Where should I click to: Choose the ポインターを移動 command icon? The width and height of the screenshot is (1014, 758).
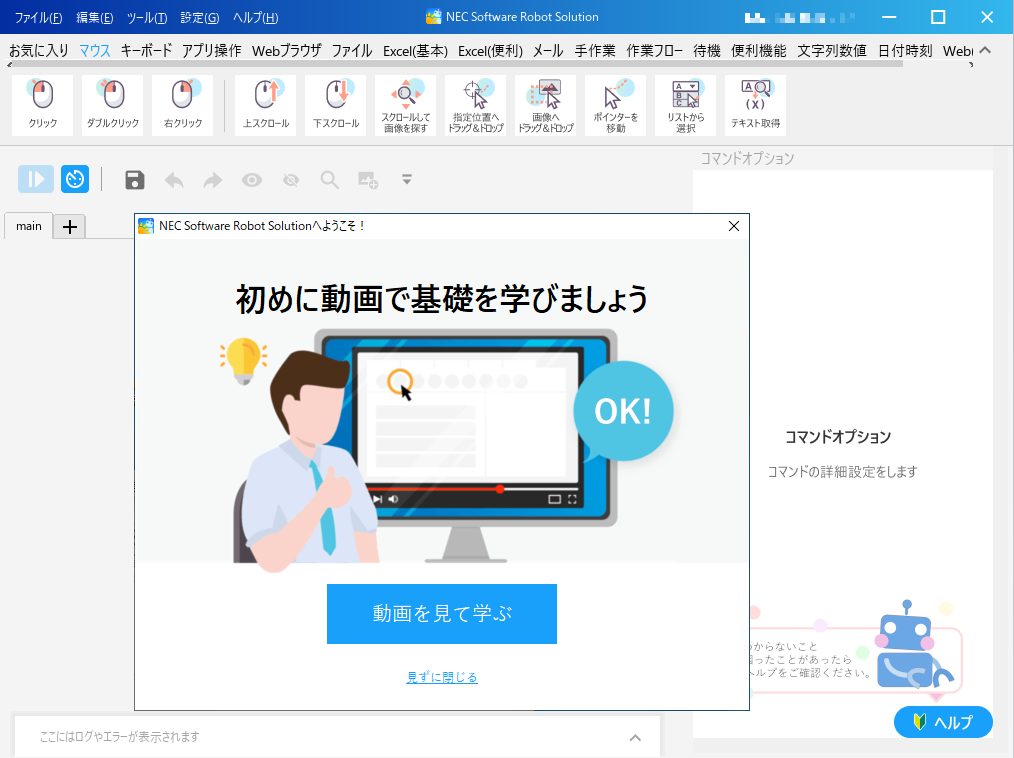615,103
